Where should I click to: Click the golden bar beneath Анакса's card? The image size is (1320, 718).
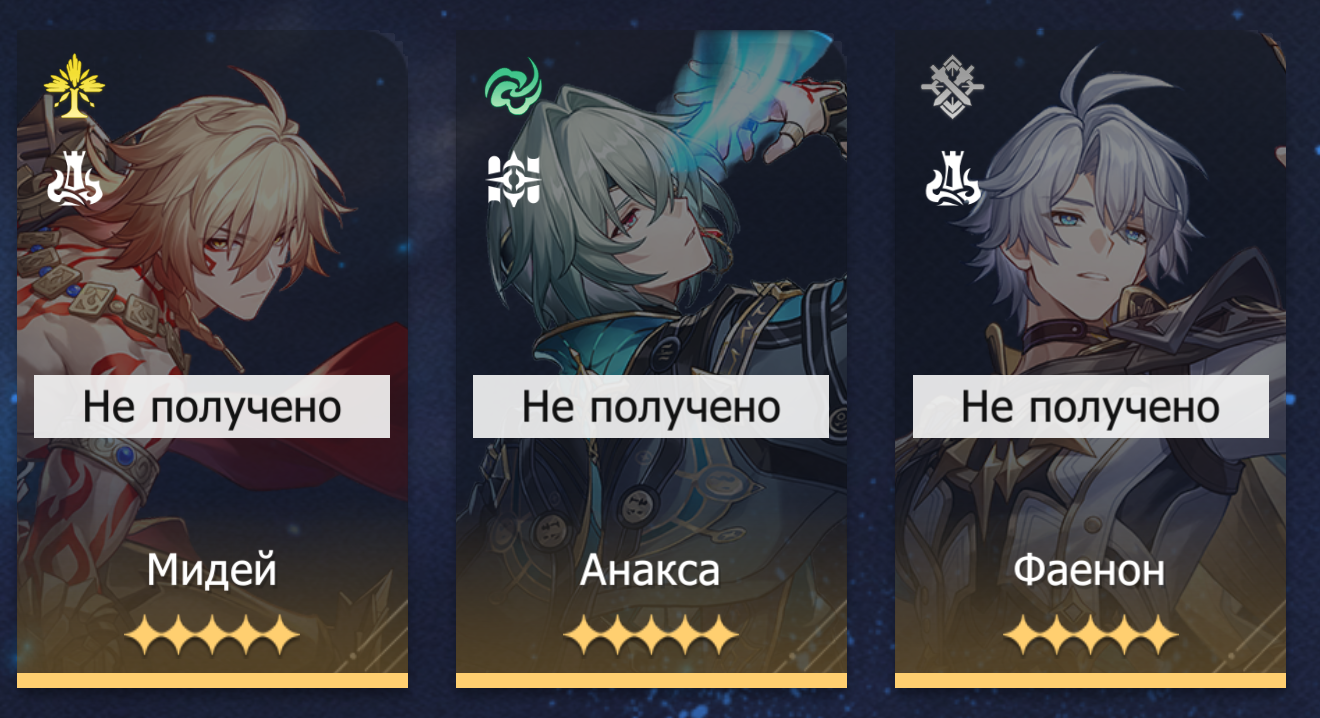click(651, 681)
